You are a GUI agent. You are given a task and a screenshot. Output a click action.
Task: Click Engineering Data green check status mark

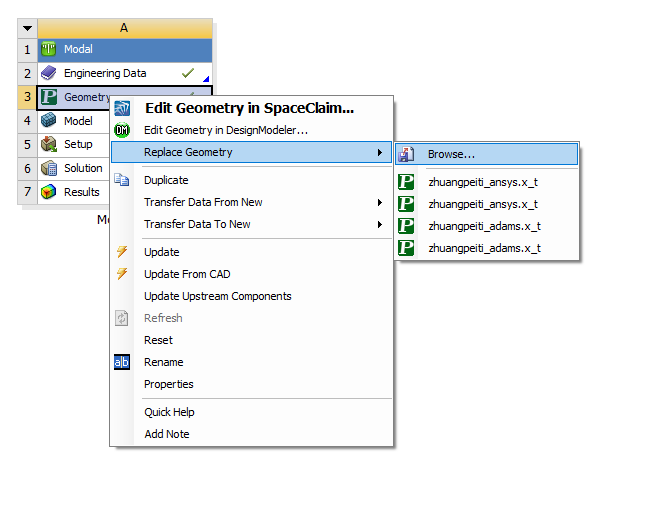coord(188,73)
